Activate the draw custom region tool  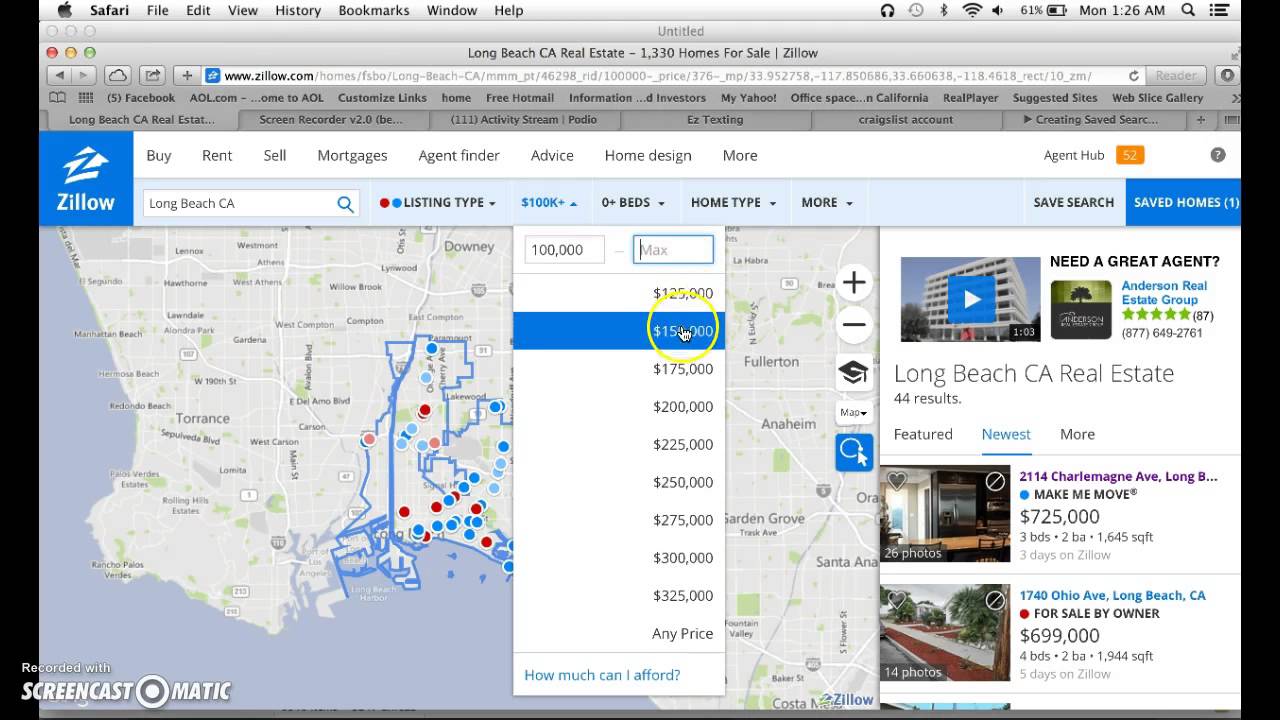coord(854,452)
